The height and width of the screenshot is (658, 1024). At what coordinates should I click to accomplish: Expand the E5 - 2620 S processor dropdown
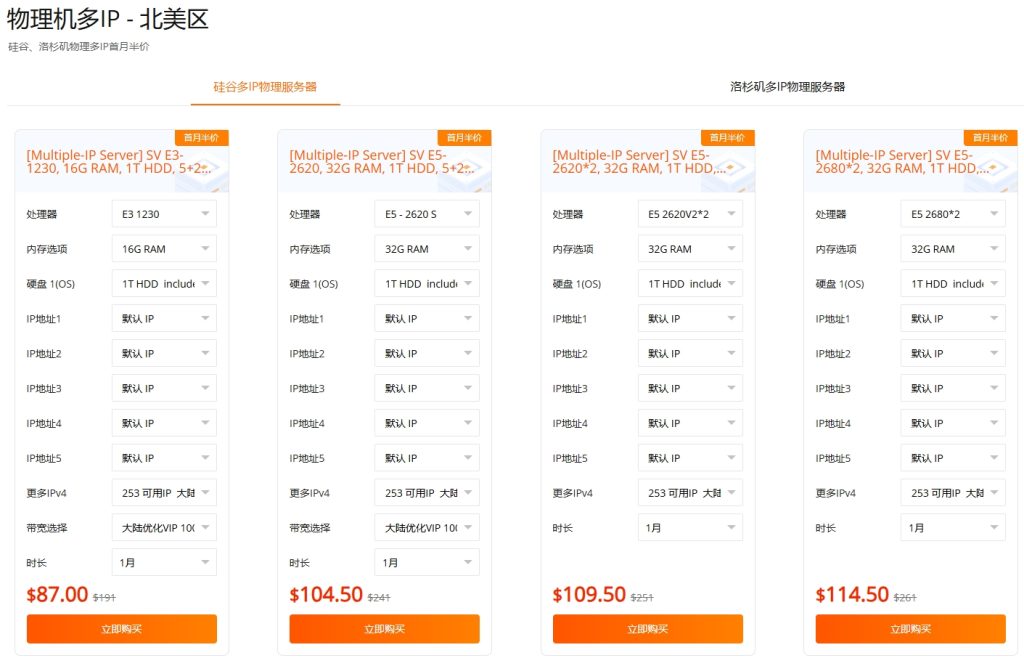click(x=427, y=213)
